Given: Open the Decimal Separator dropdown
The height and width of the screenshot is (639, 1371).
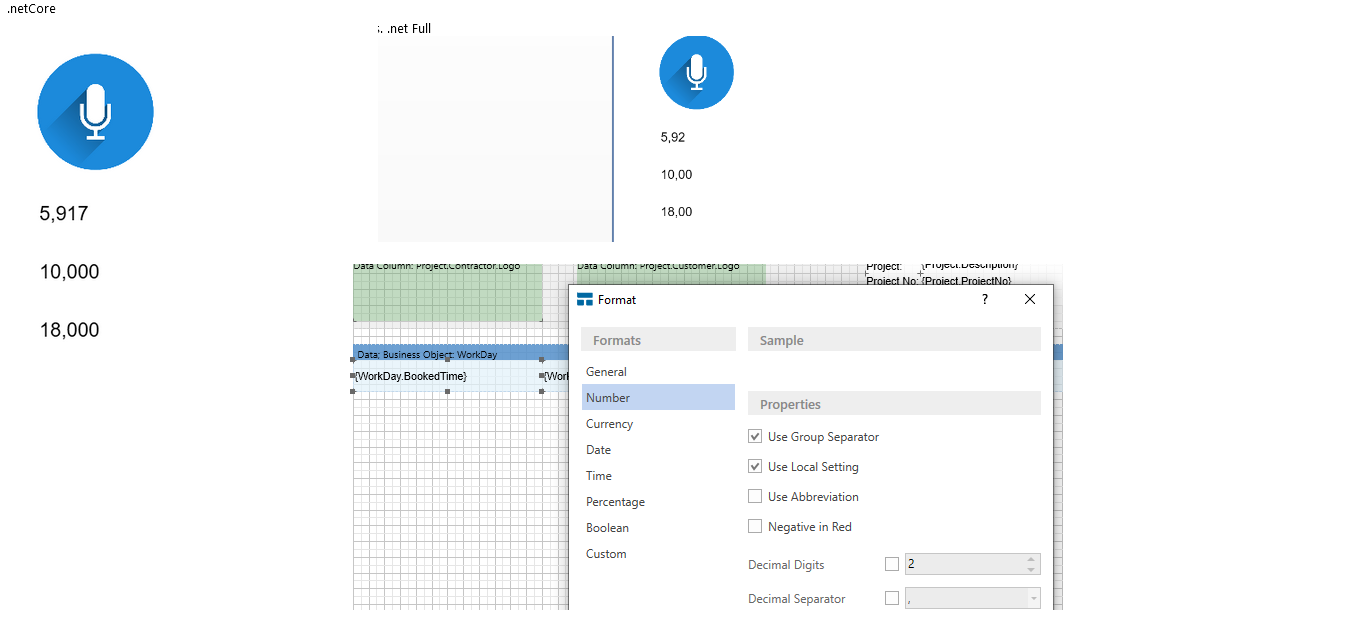Looking at the screenshot, I should coord(1031,599).
